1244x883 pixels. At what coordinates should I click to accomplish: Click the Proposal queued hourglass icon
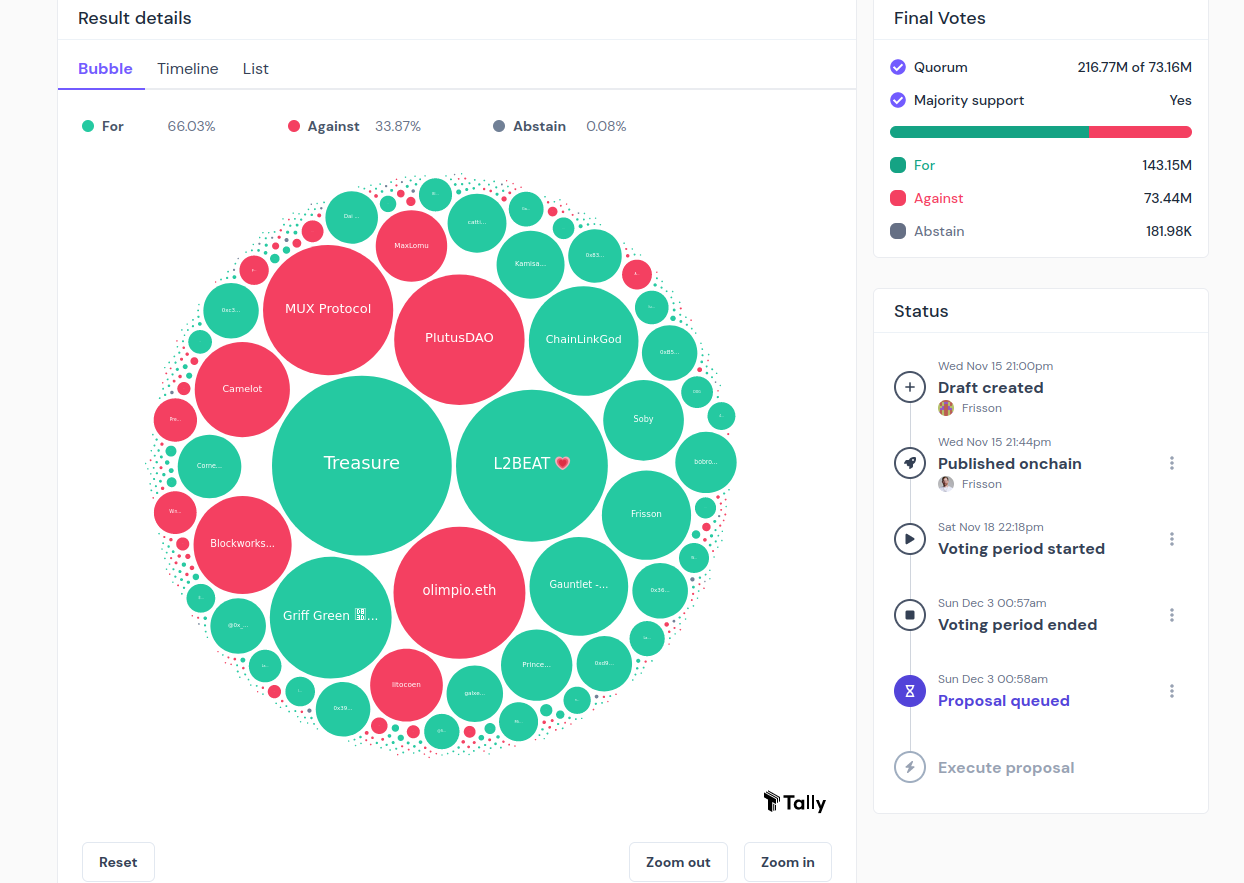pos(910,691)
